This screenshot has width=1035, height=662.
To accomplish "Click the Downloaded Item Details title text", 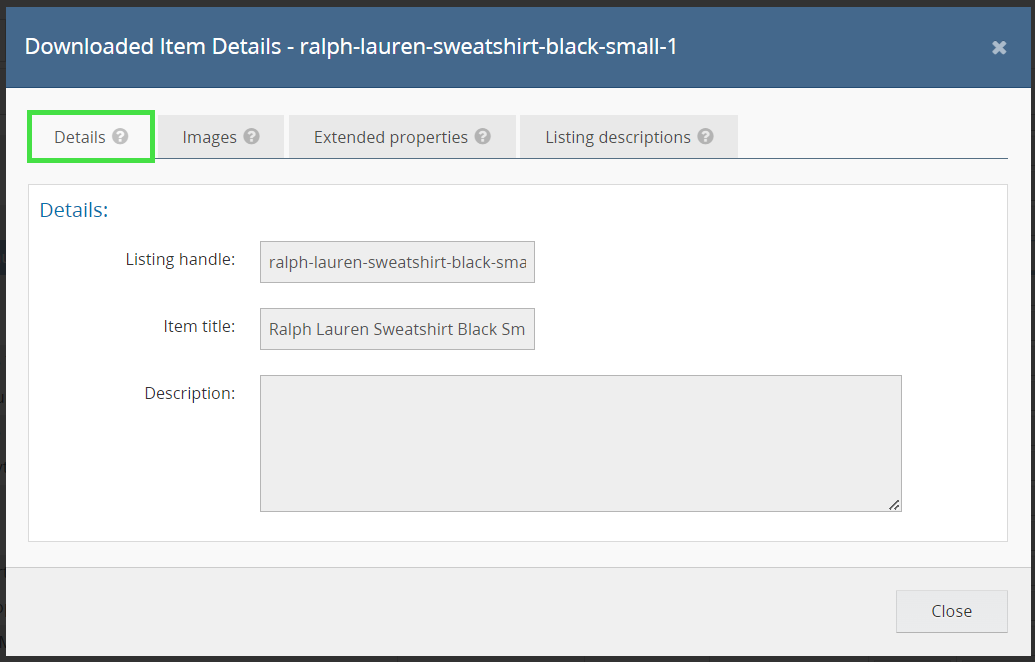I will click(x=350, y=46).
